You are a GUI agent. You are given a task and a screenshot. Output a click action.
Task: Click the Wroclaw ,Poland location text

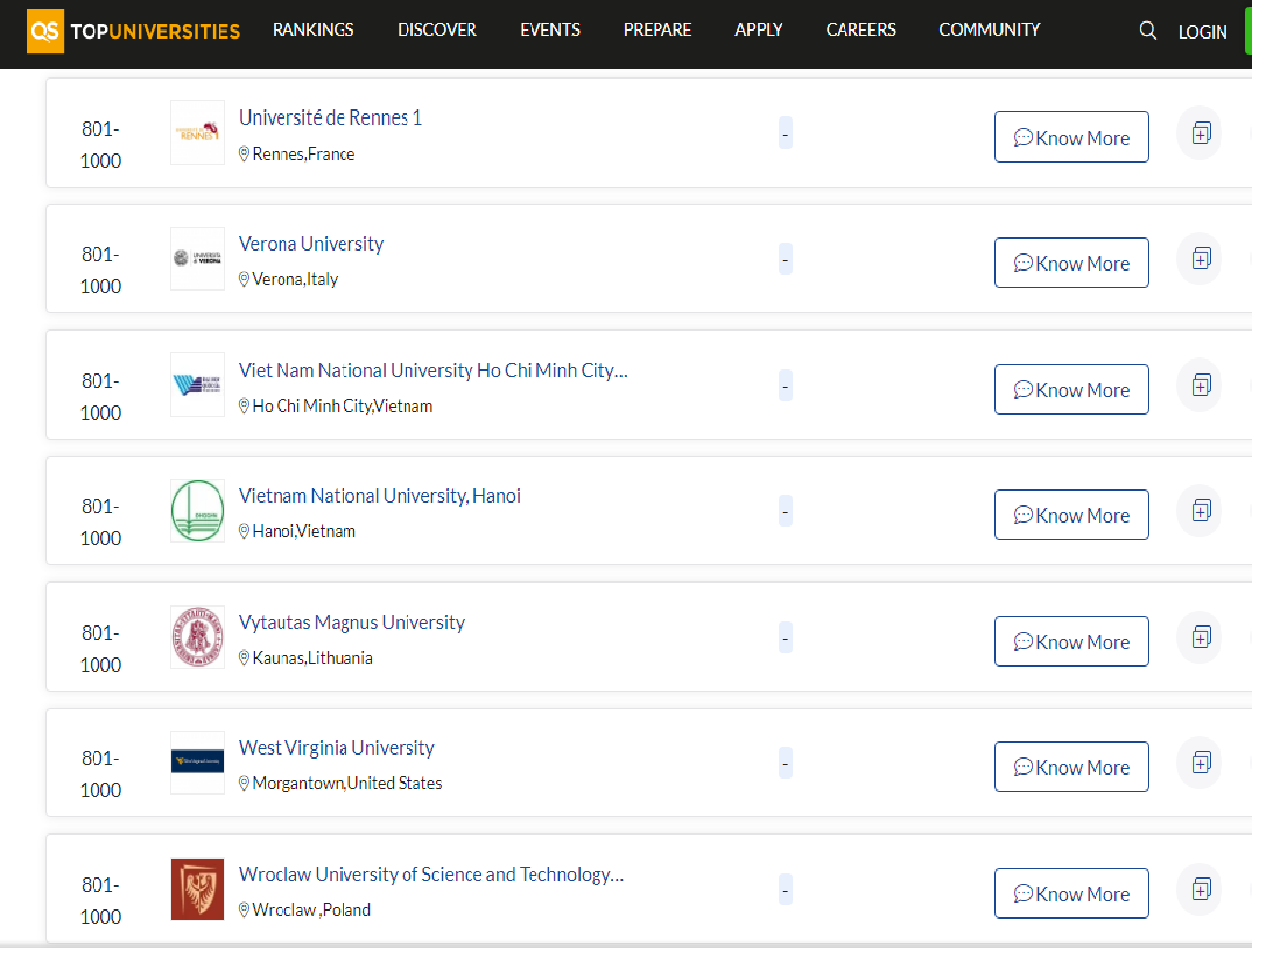click(x=311, y=910)
